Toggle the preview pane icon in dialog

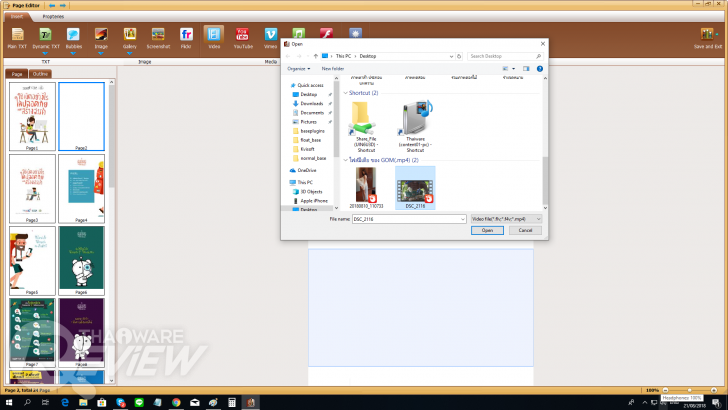pyautogui.click(x=526, y=69)
